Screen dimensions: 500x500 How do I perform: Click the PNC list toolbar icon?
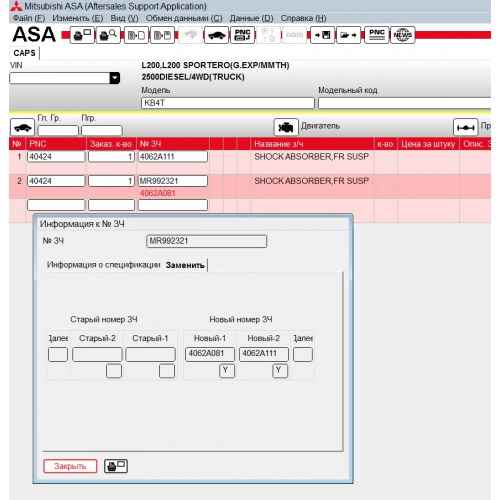pos(377,35)
